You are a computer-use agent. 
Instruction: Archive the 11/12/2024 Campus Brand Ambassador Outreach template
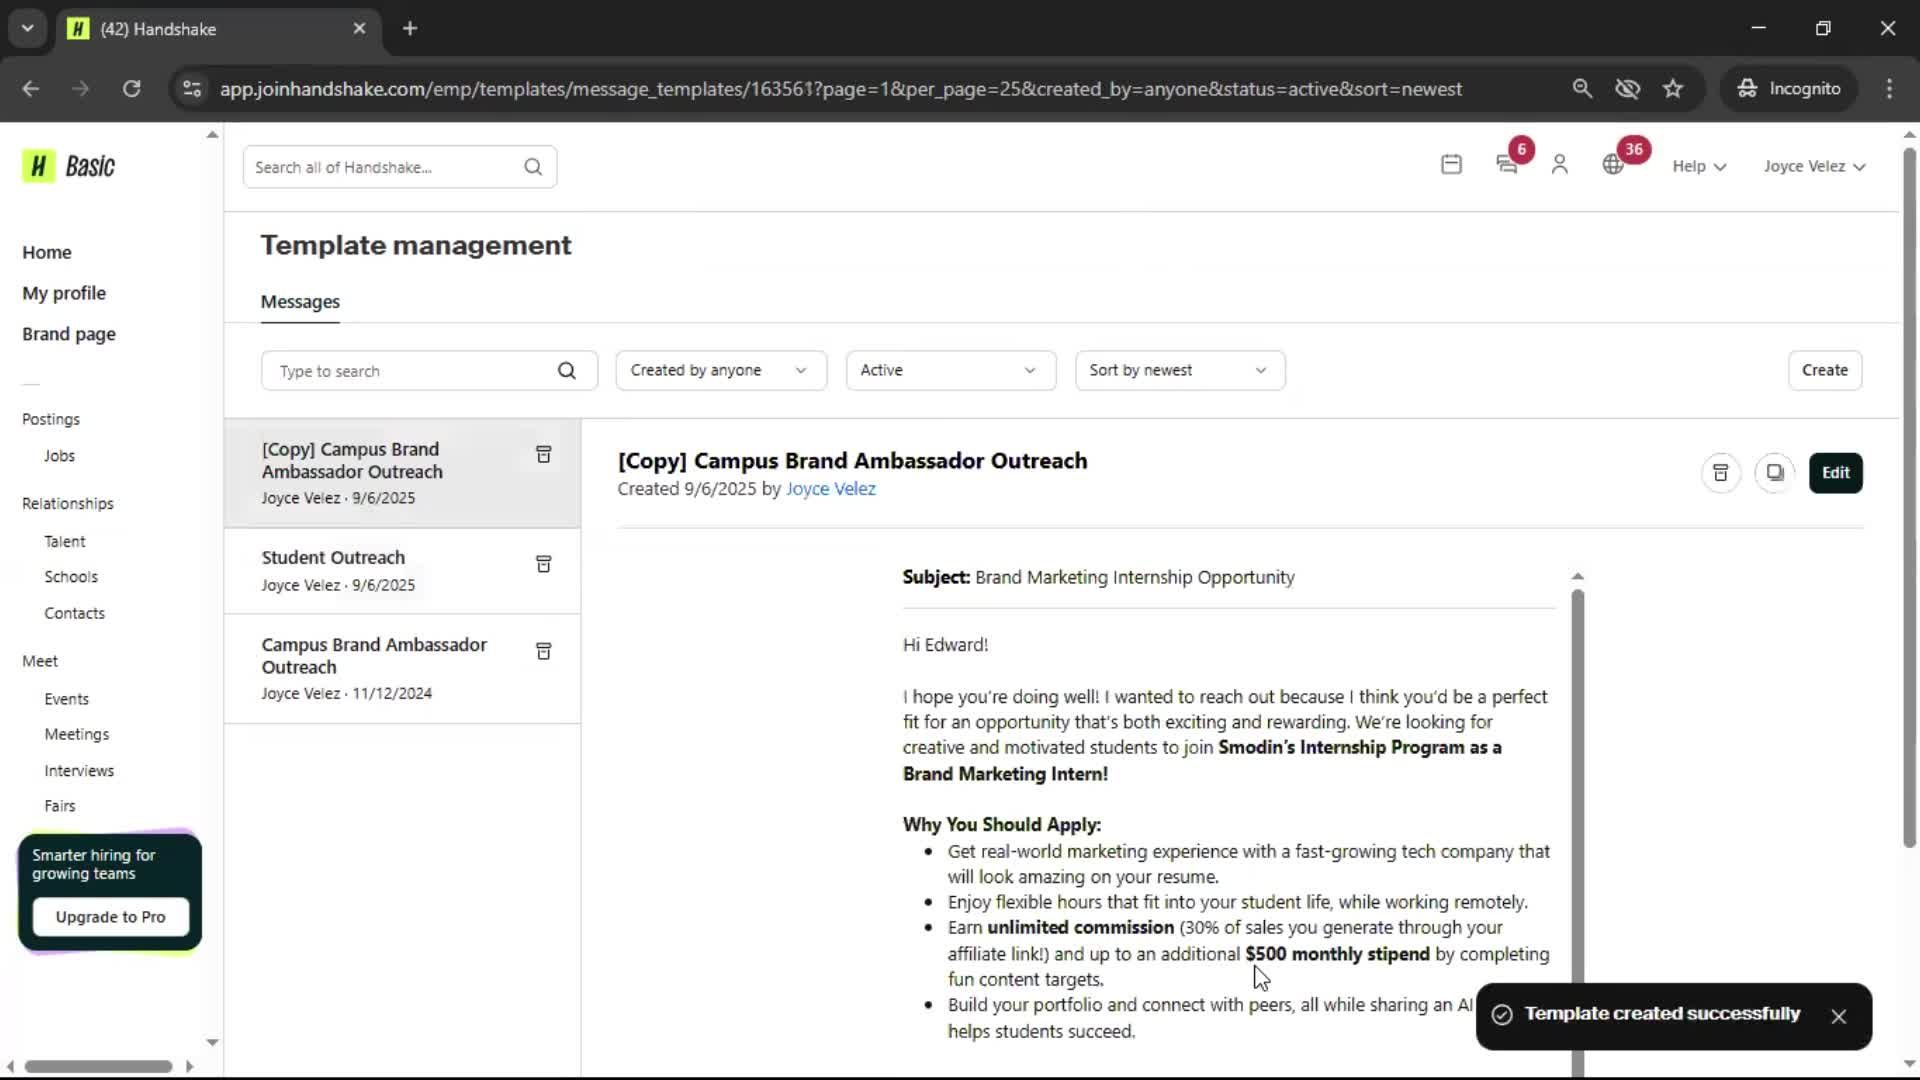click(x=543, y=651)
